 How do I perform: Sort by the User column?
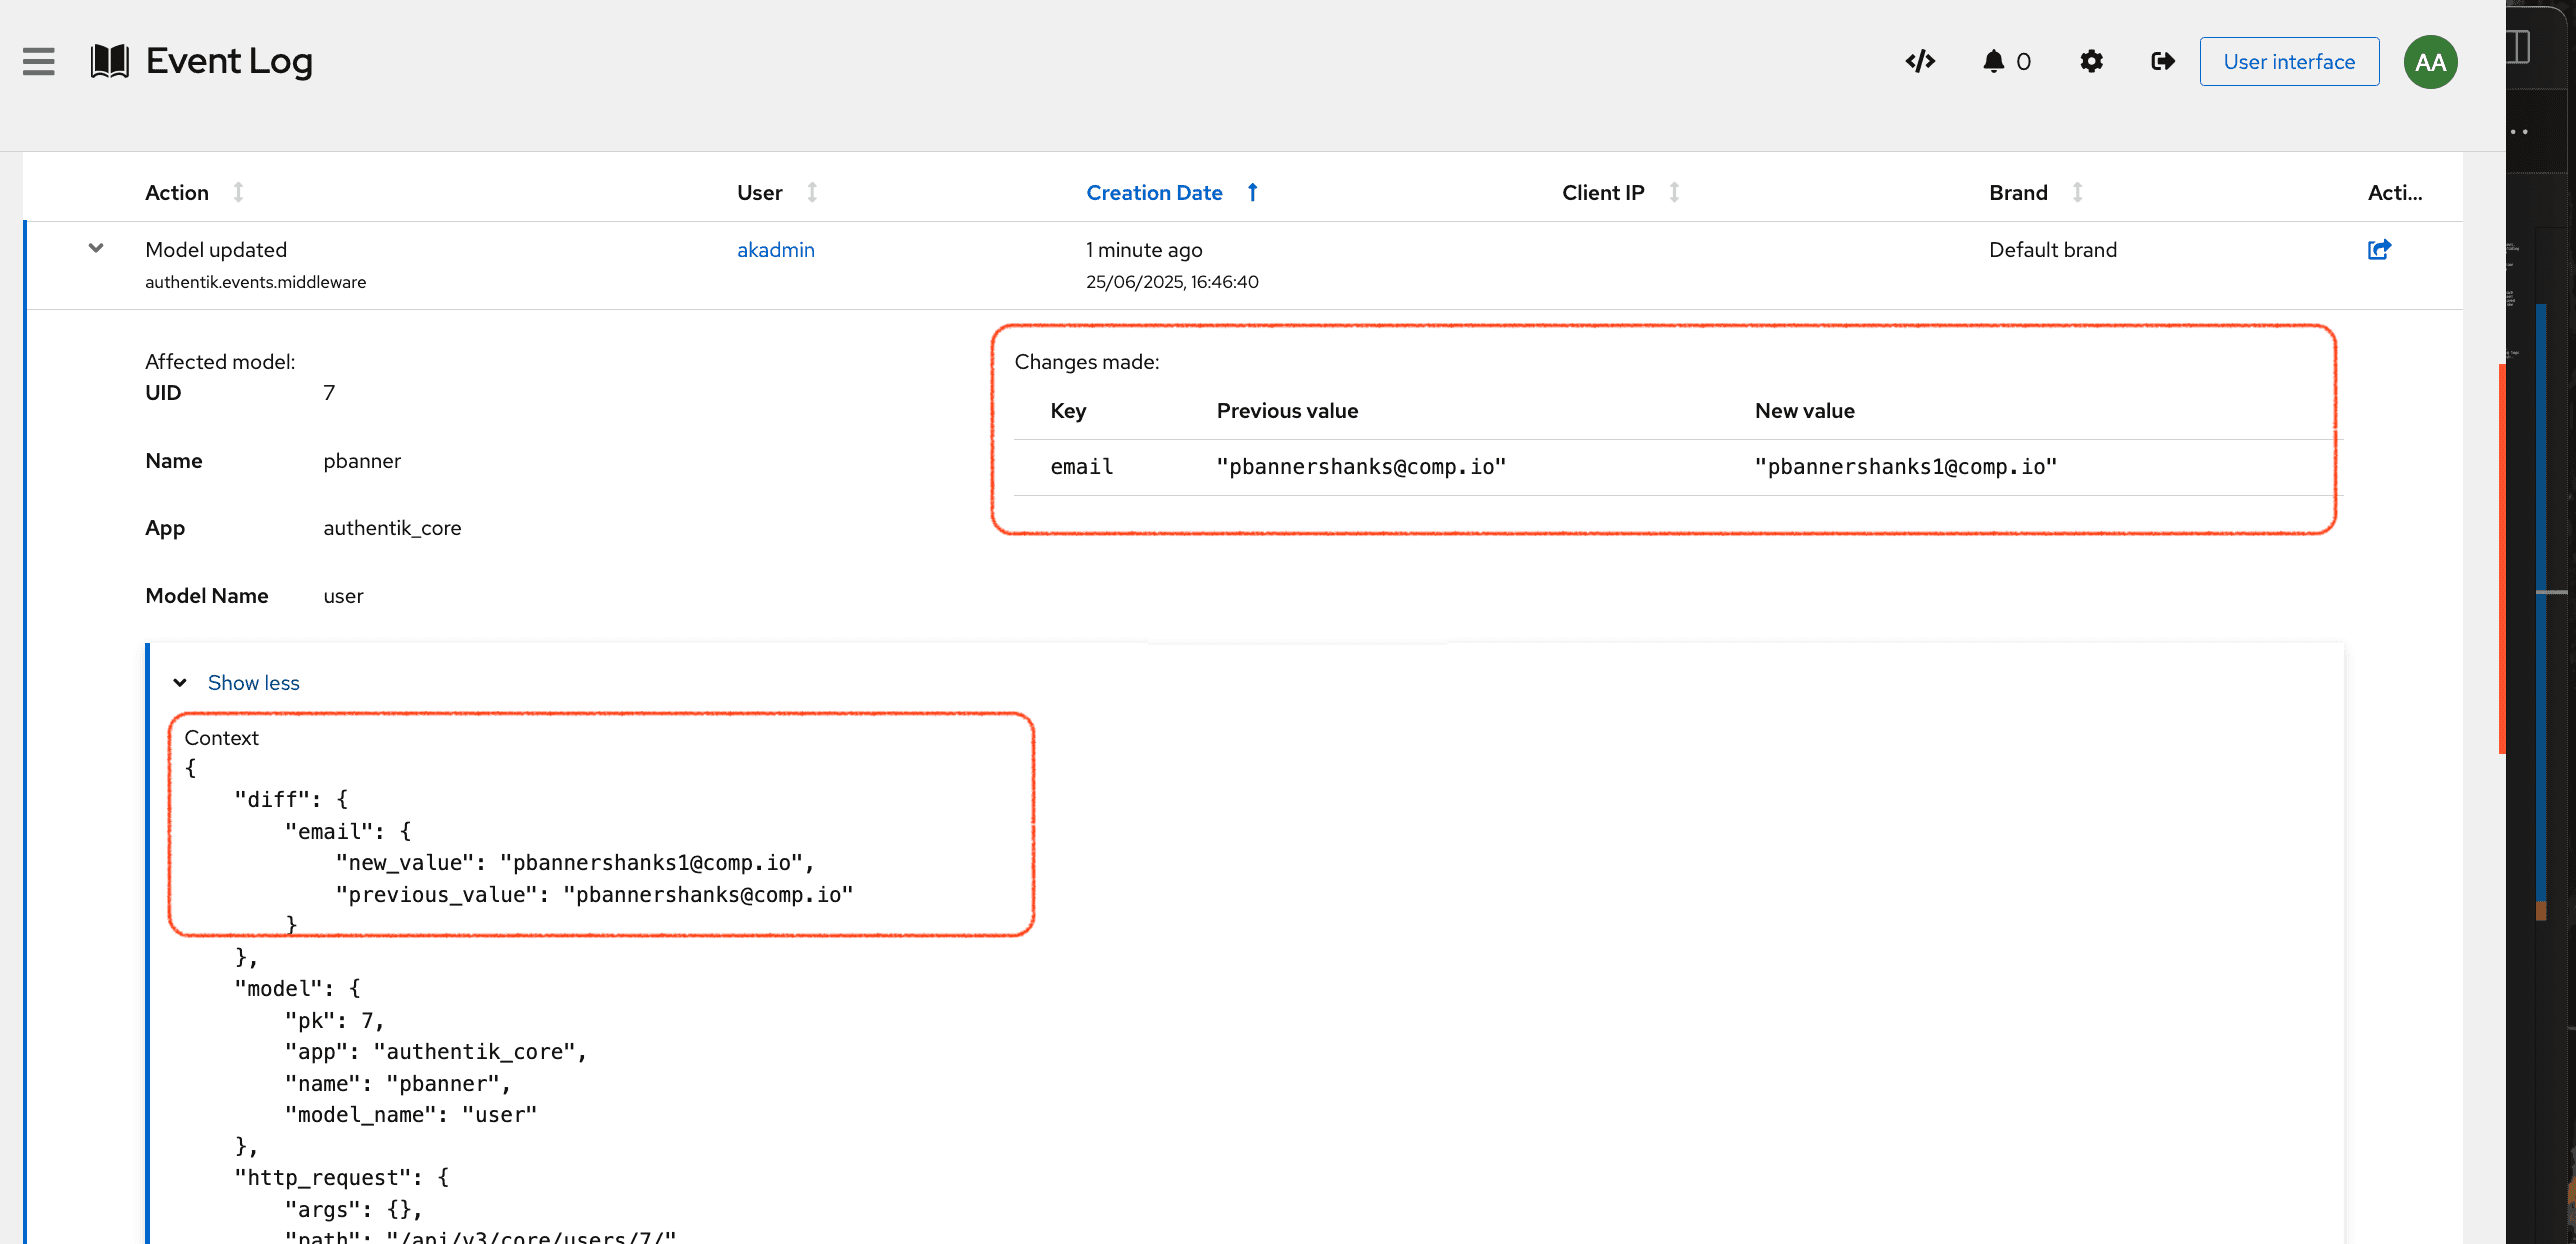pos(759,192)
